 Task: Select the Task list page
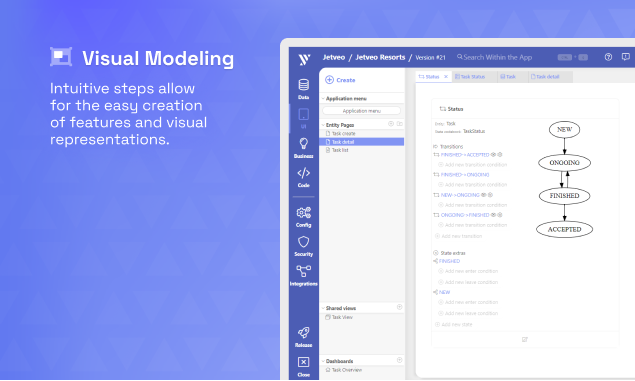(x=362, y=150)
